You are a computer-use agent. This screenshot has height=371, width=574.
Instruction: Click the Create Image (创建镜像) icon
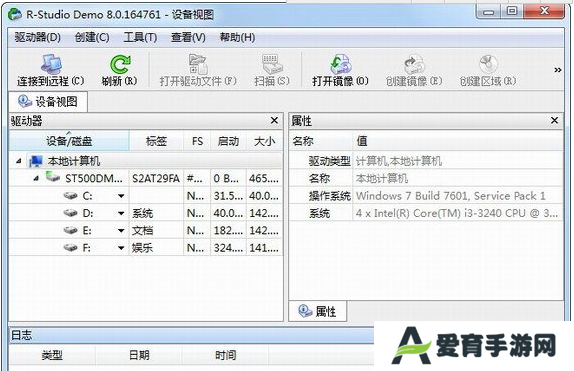tap(414, 64)
